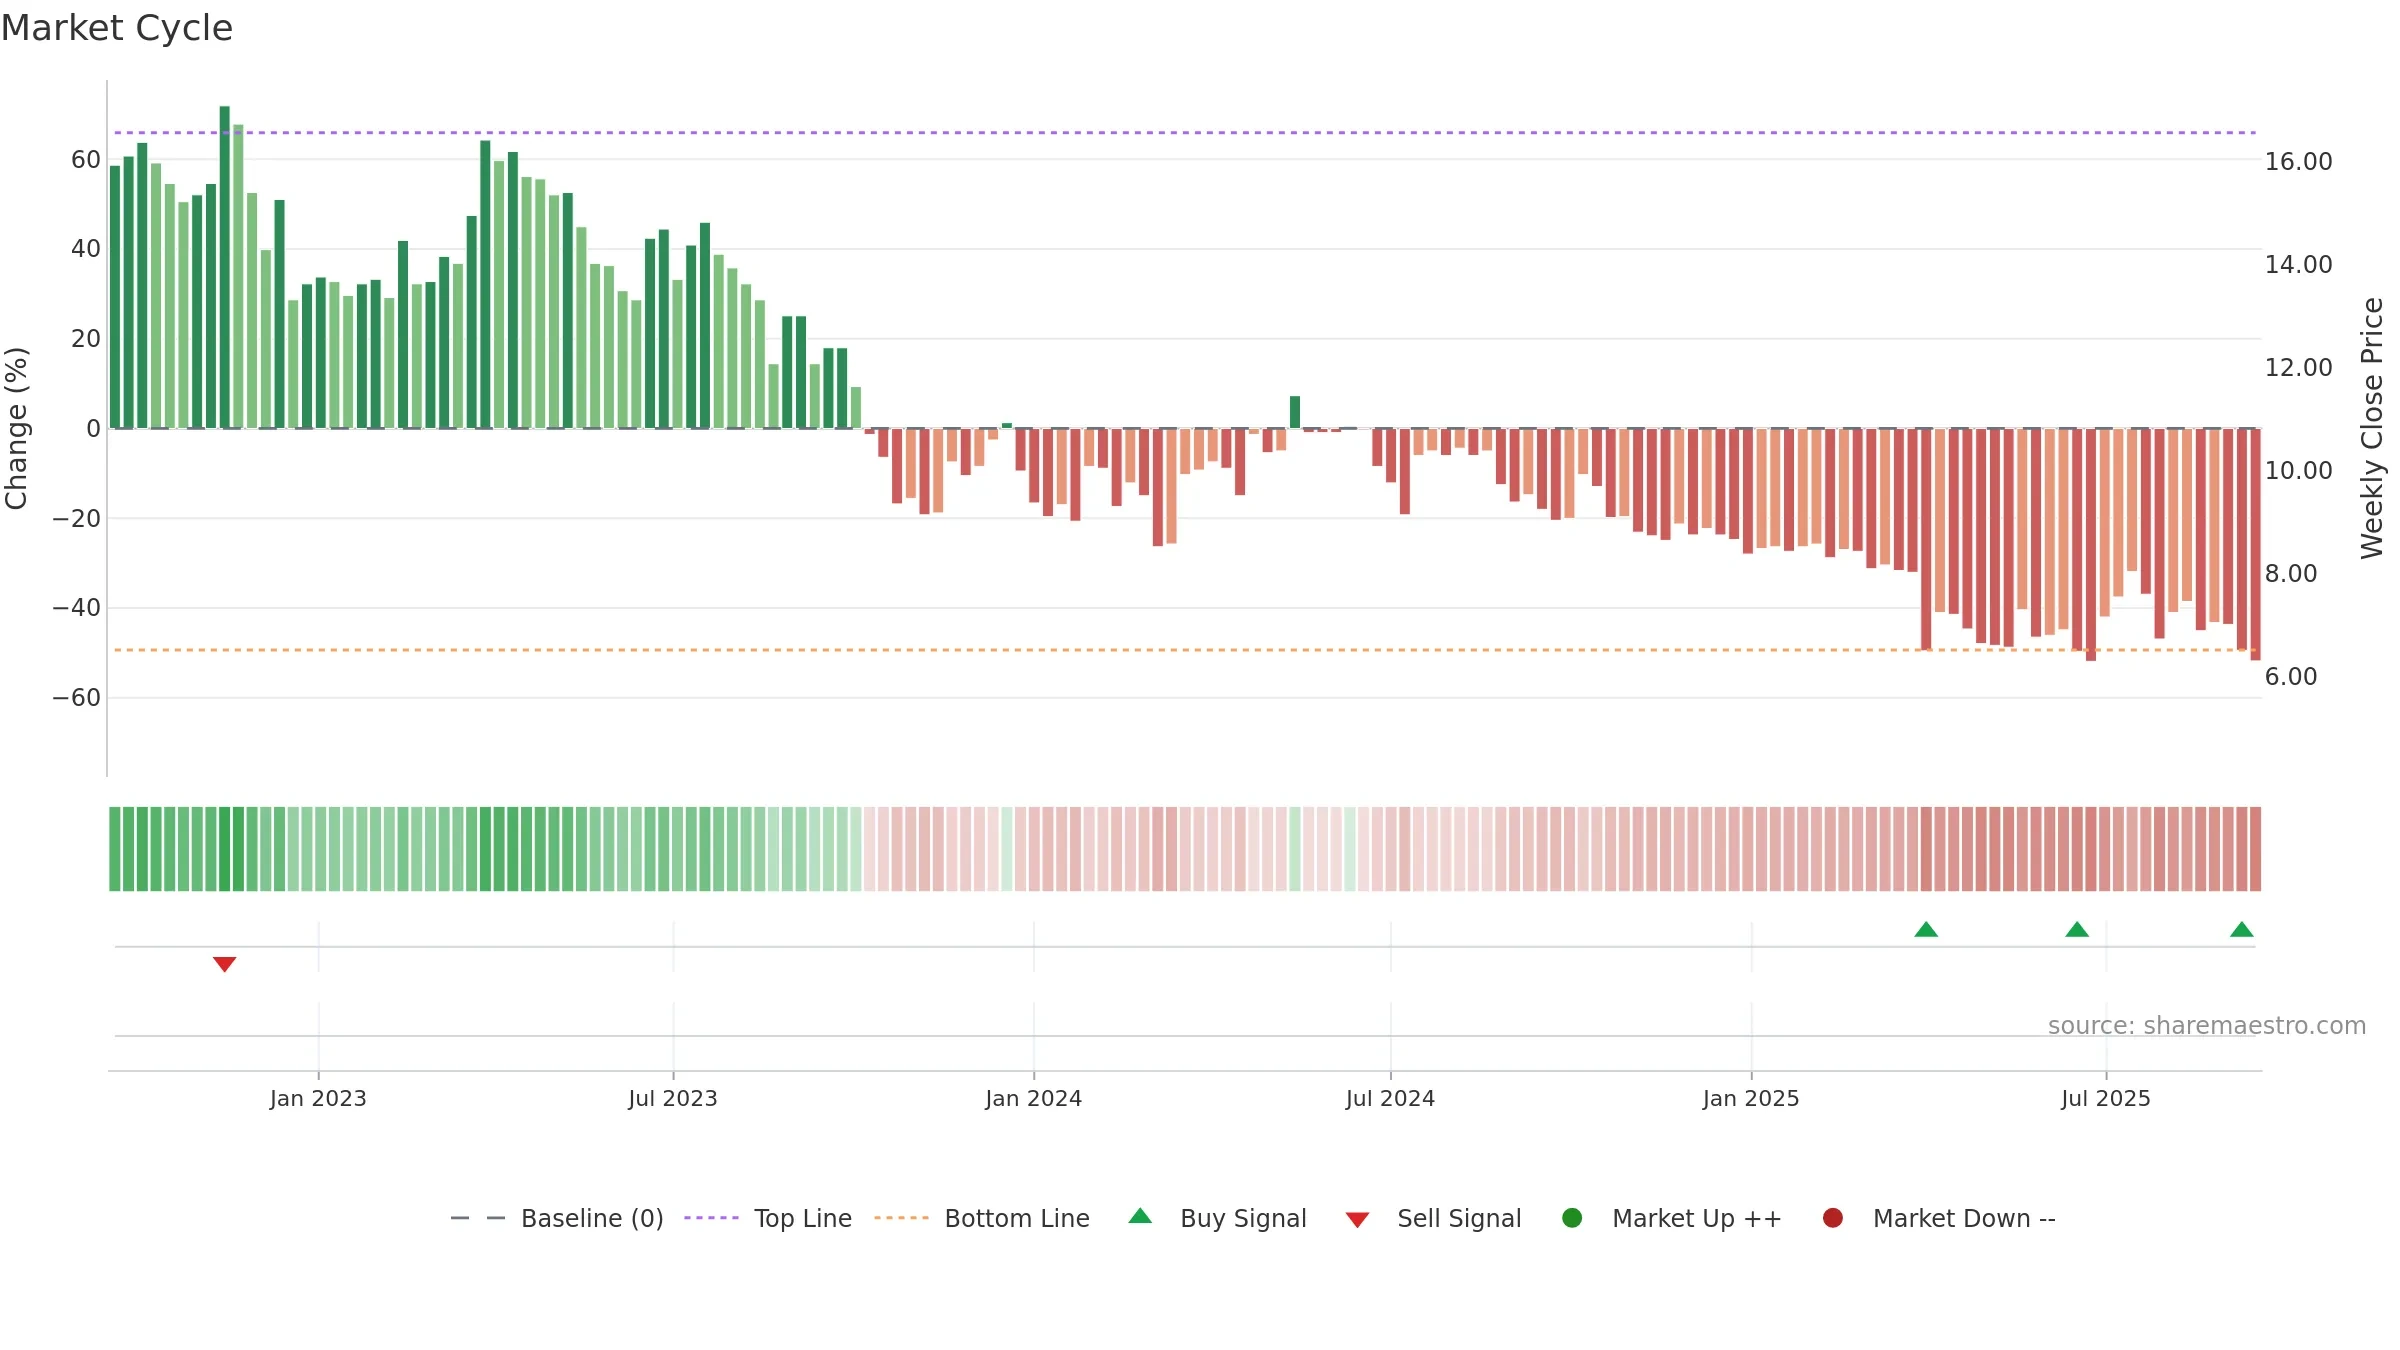The height and width of the screenshot is (1350, 2400).
Task: Click the Jan 2024 axis label
Action: (x=1033, y=1099)
